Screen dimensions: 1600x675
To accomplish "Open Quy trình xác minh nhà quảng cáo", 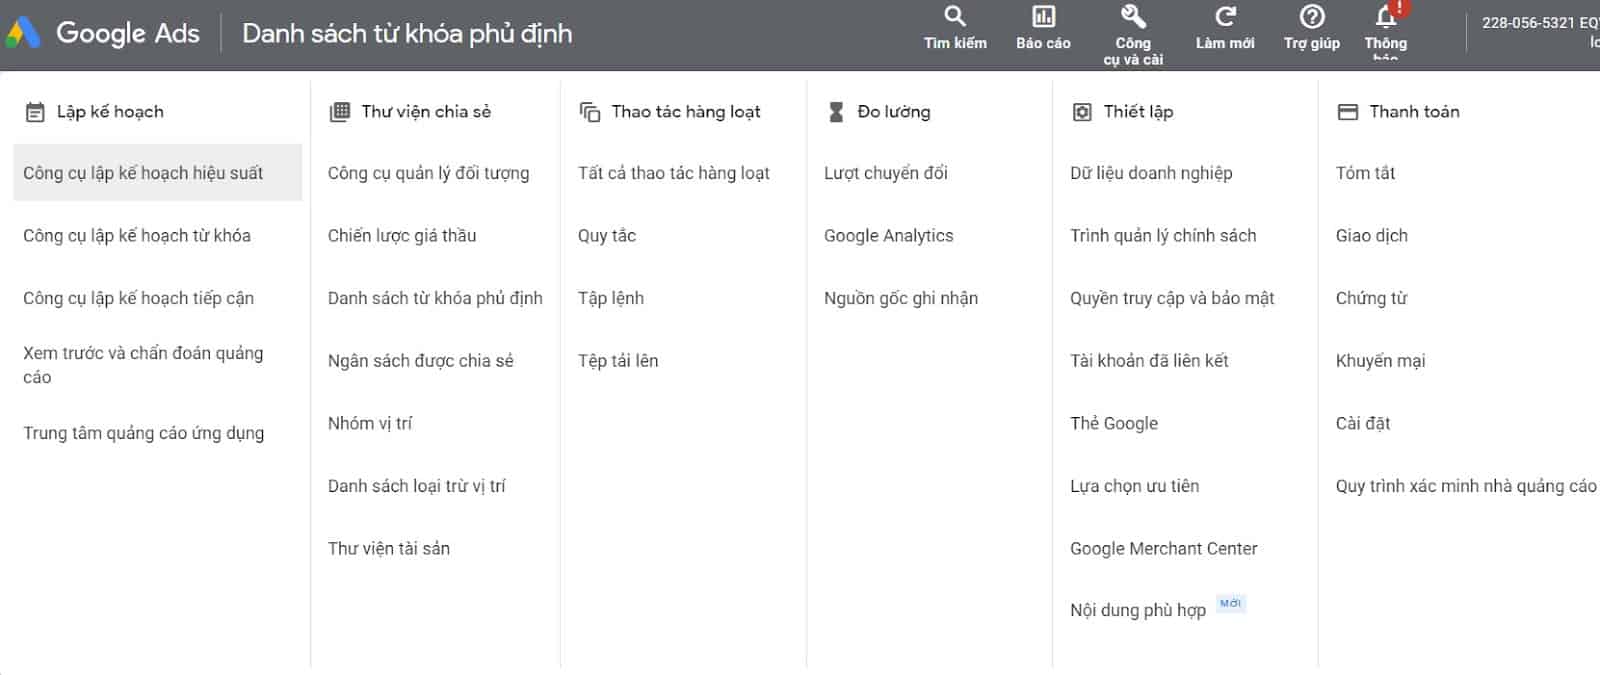I will [1465, 486].
